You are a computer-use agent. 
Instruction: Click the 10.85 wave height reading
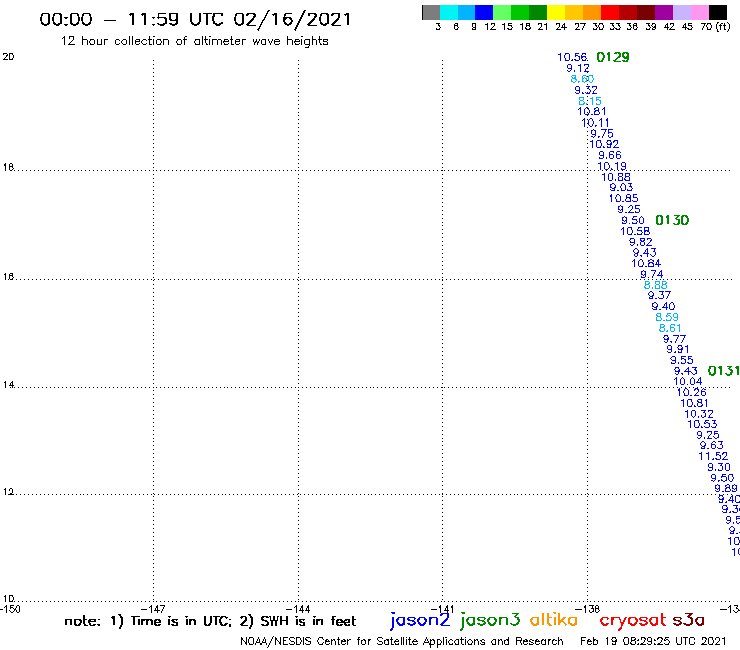pyautogui.click(x=623, y=198)
